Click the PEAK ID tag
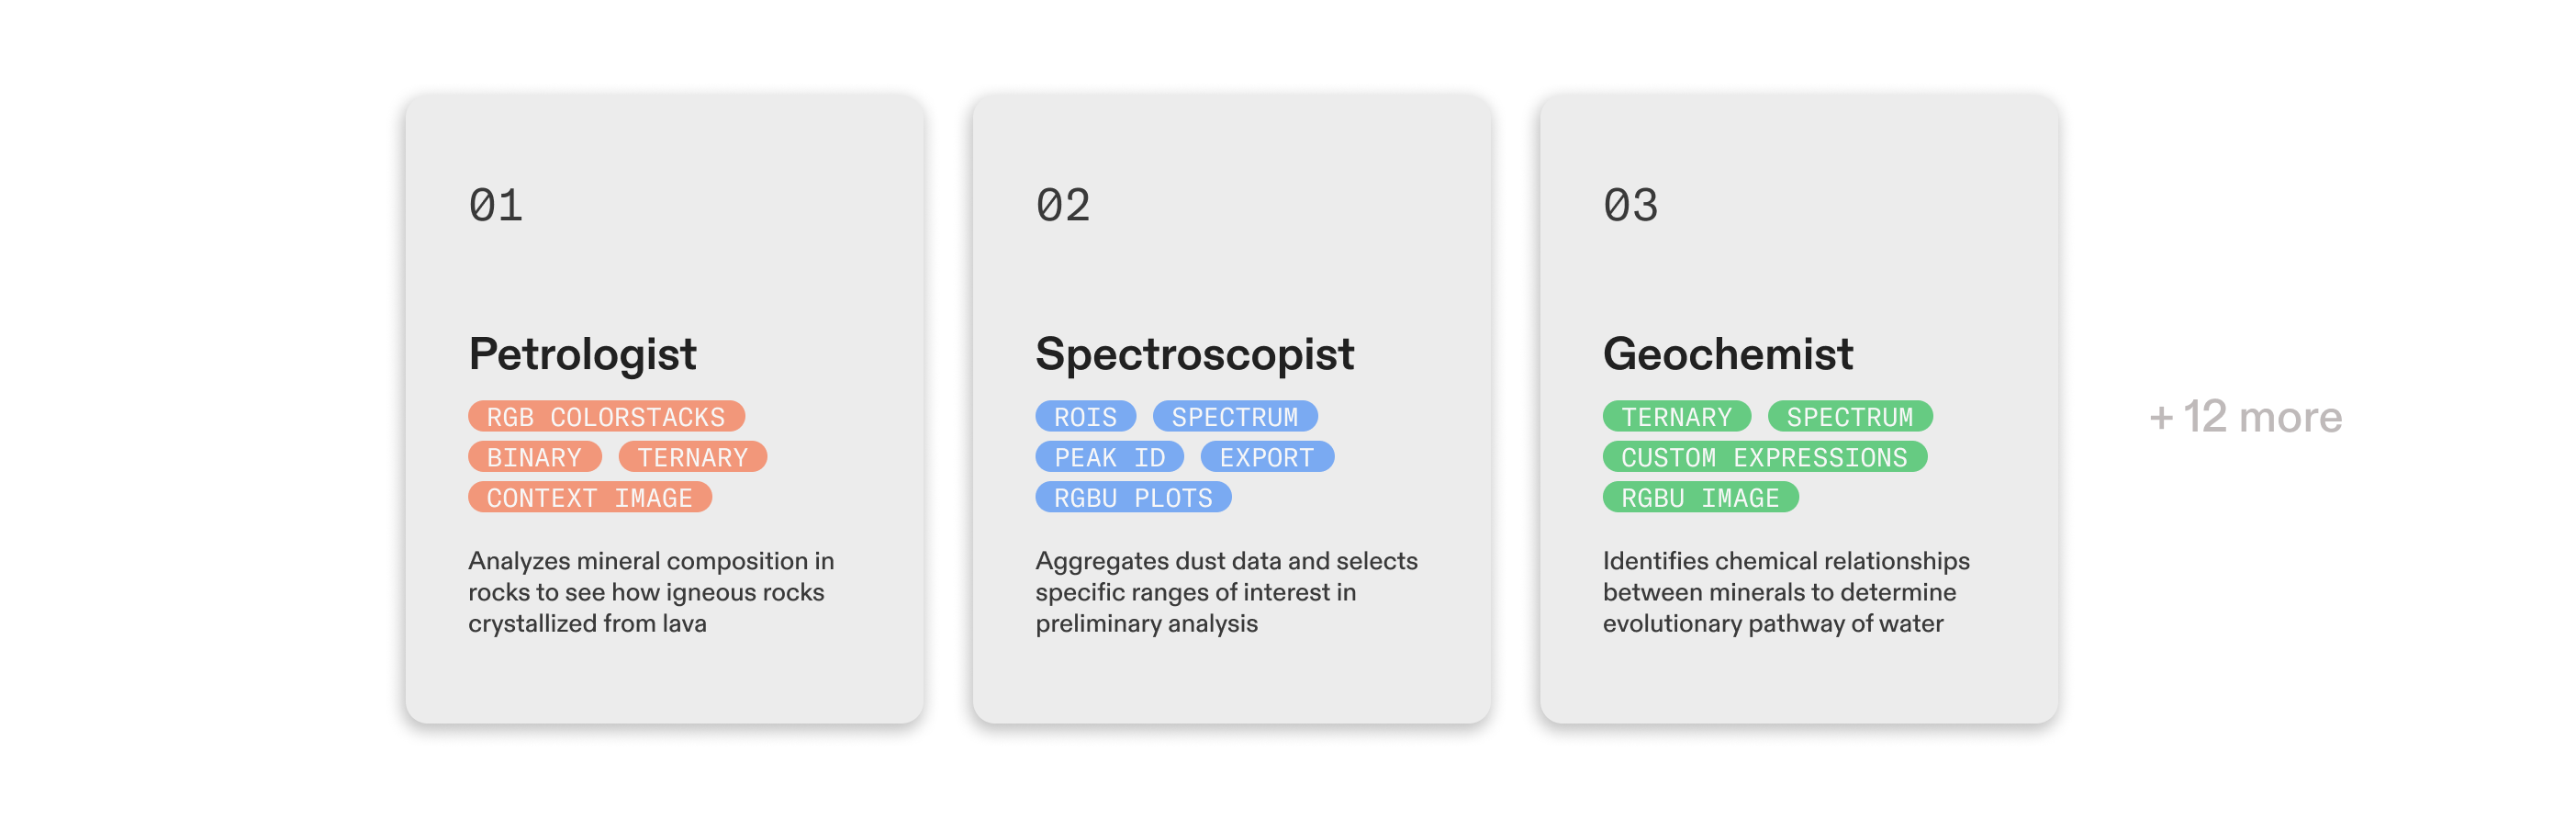This screenshot has height=819, width=2576. point(1109,457)
